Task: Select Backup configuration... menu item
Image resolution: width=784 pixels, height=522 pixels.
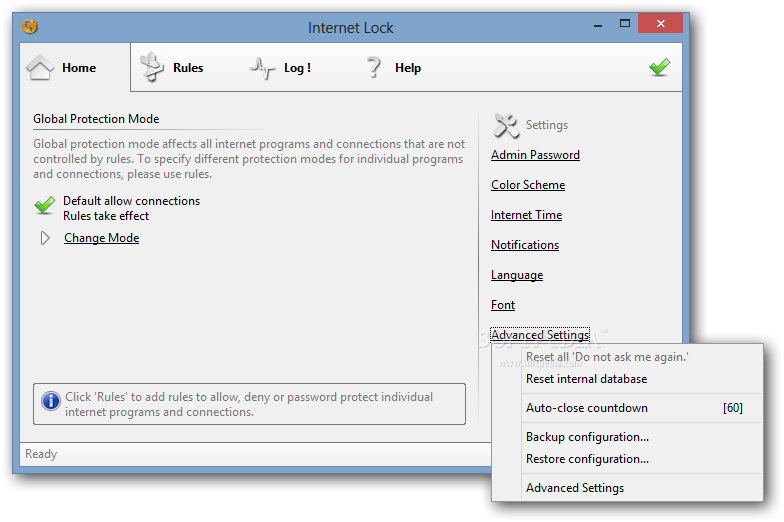Action: pos(587,437)
